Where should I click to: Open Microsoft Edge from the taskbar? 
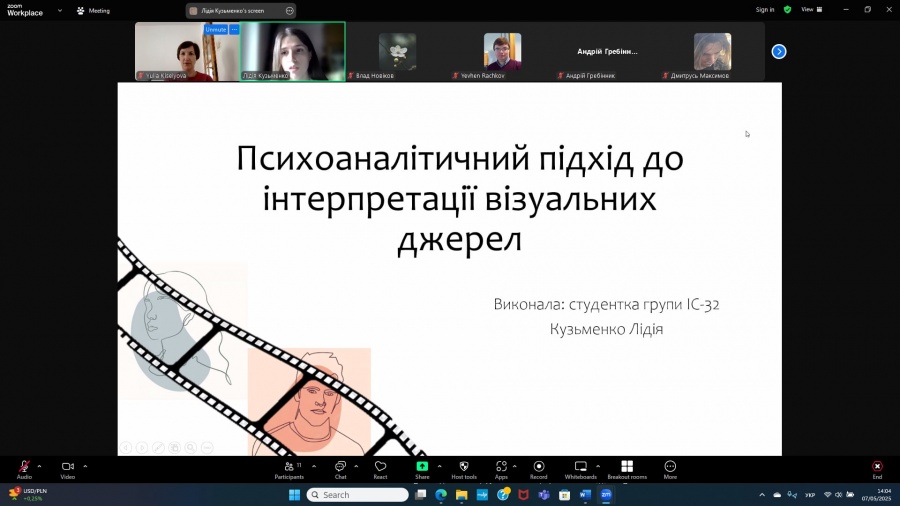441,495
